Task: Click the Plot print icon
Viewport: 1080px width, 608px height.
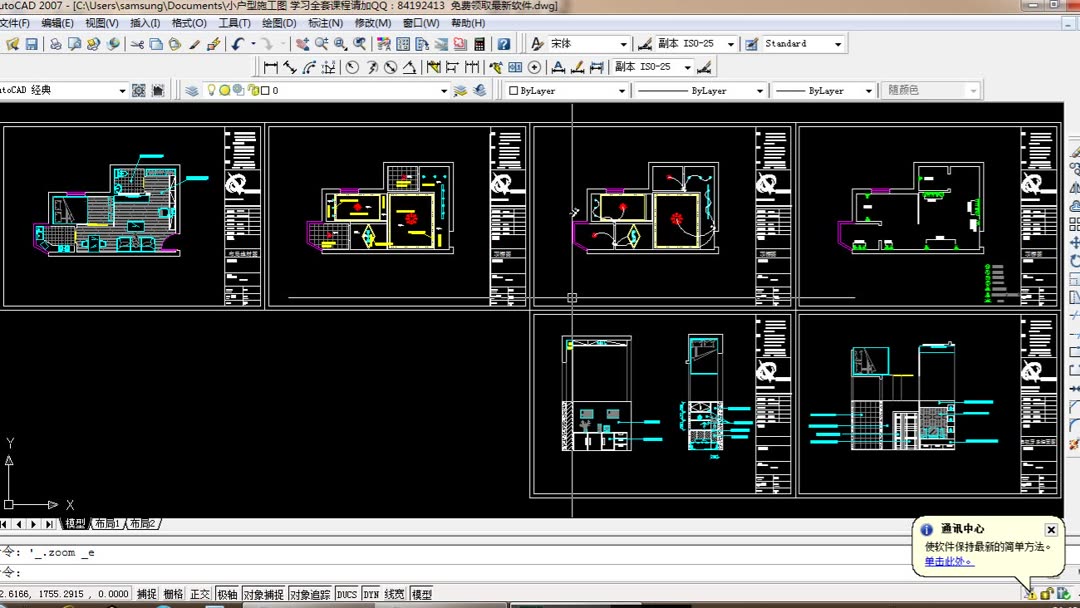Action: (x=56, y=44)
